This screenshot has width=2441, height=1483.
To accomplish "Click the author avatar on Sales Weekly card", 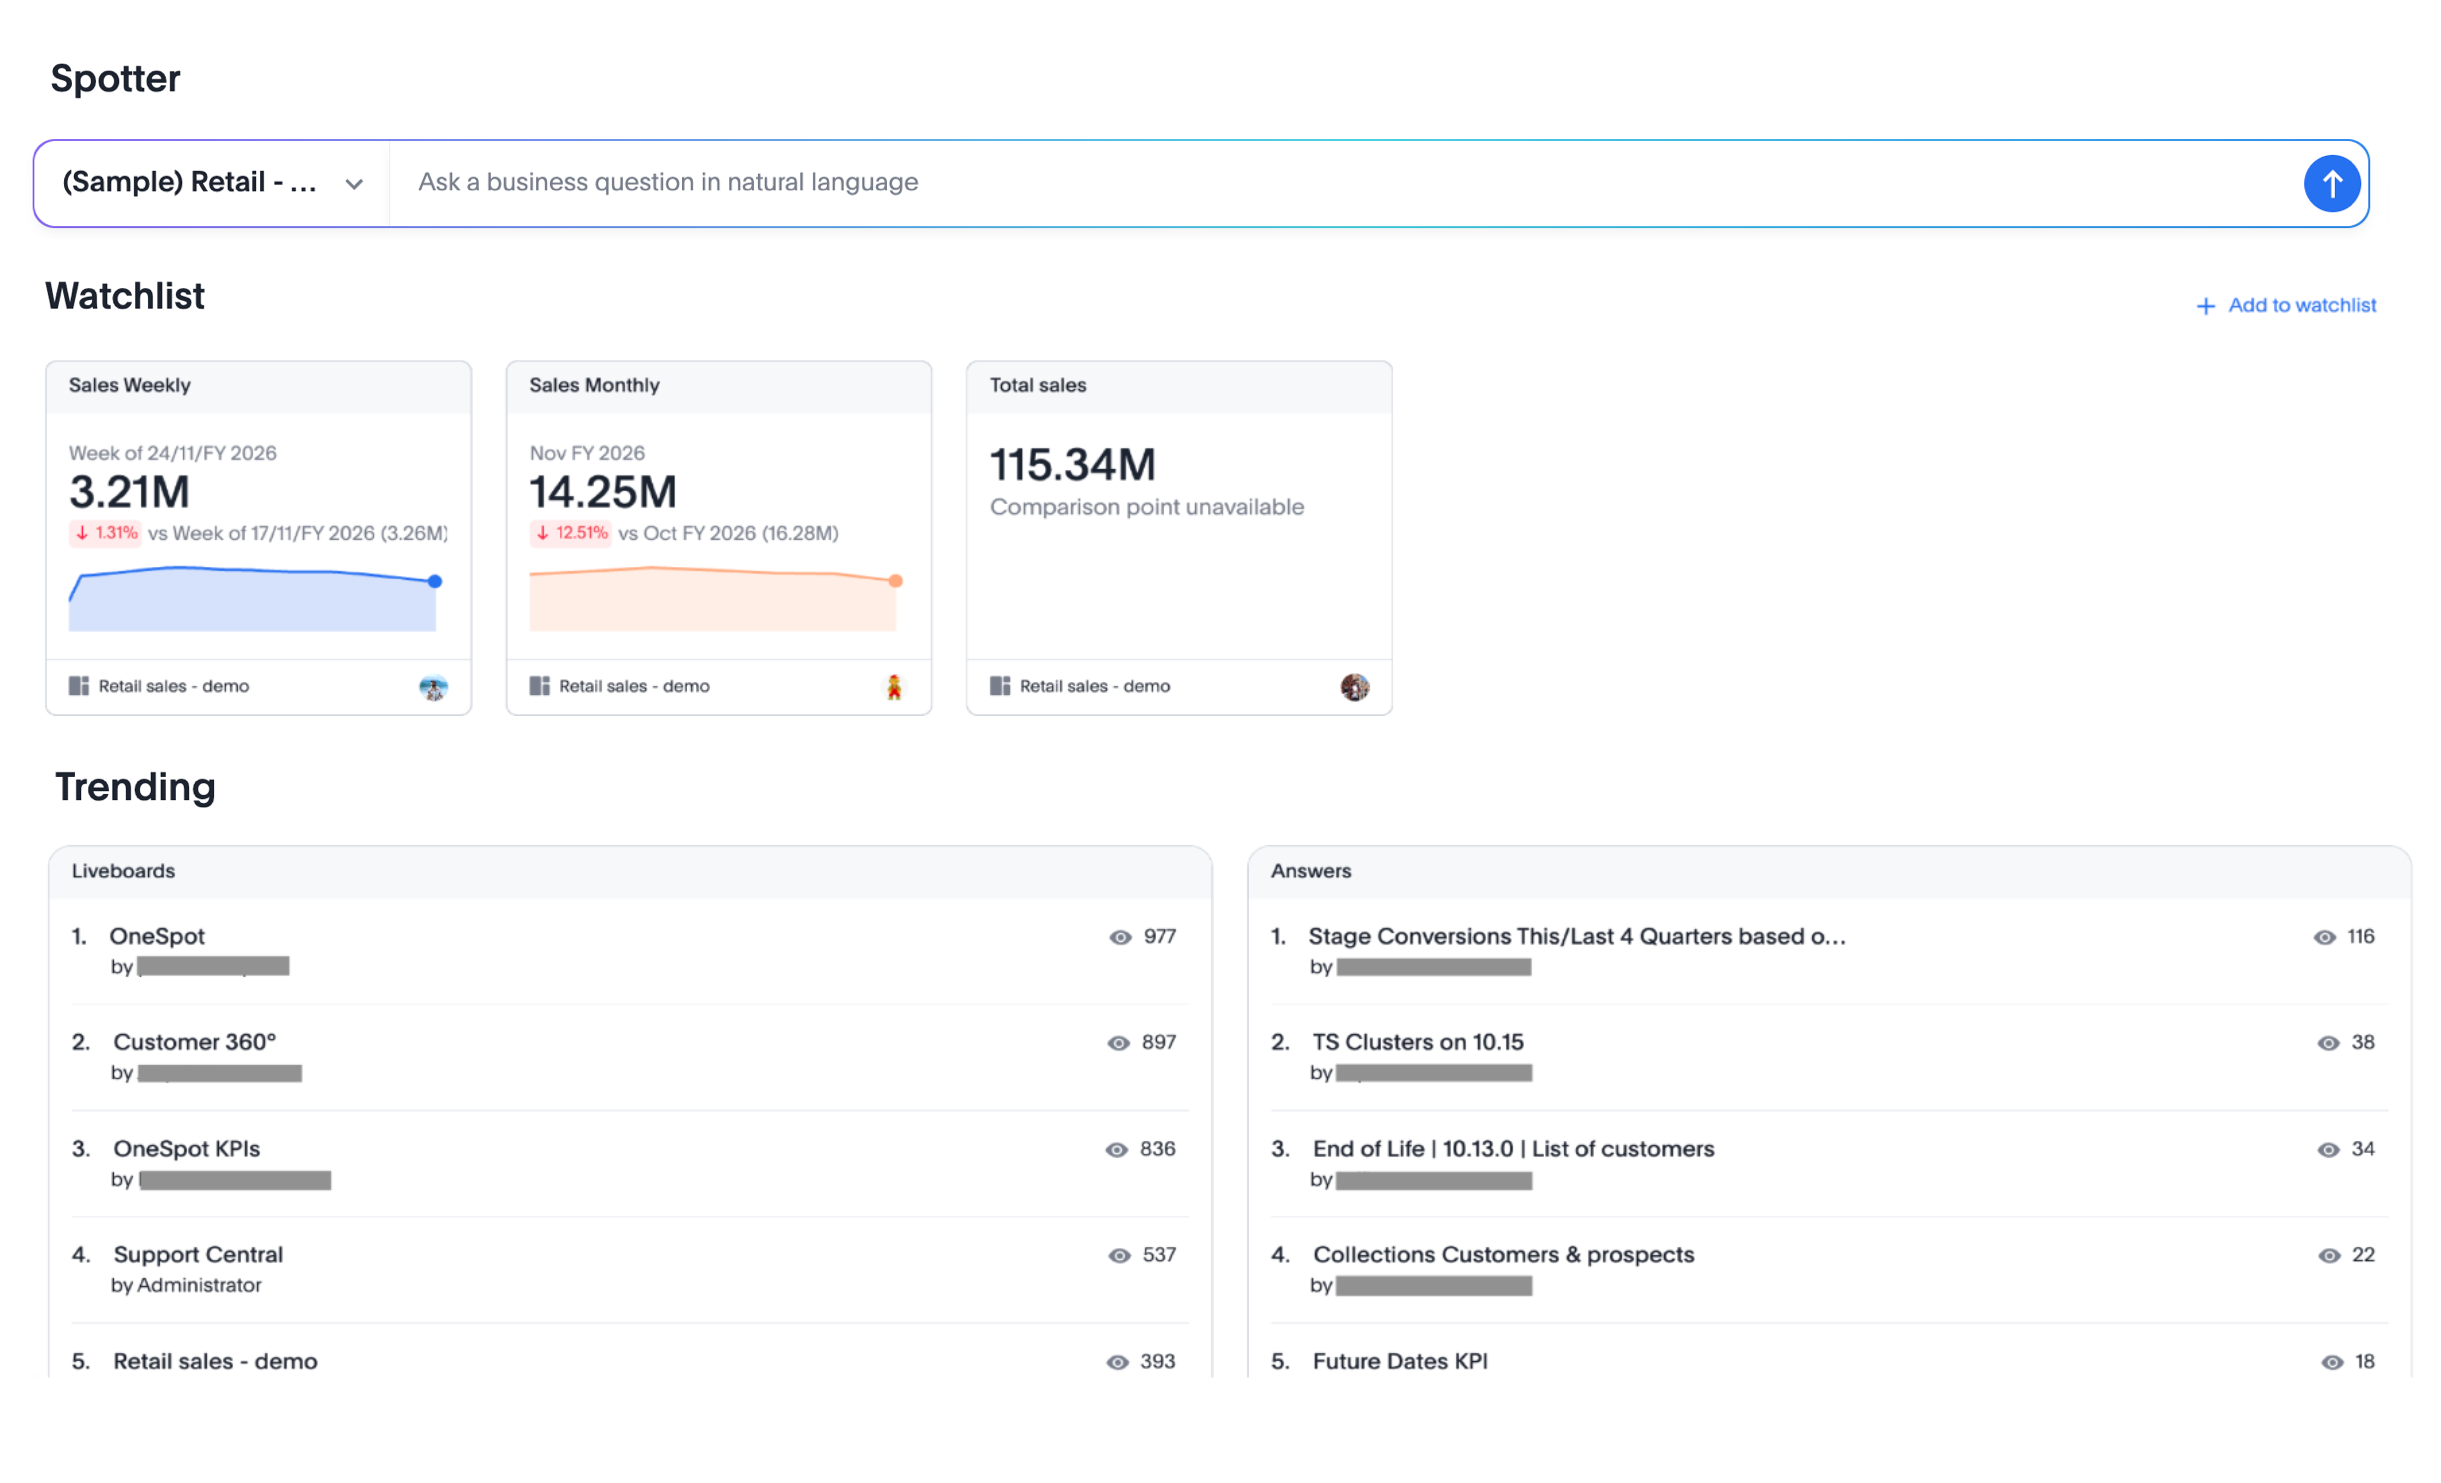I will (433, 687).
